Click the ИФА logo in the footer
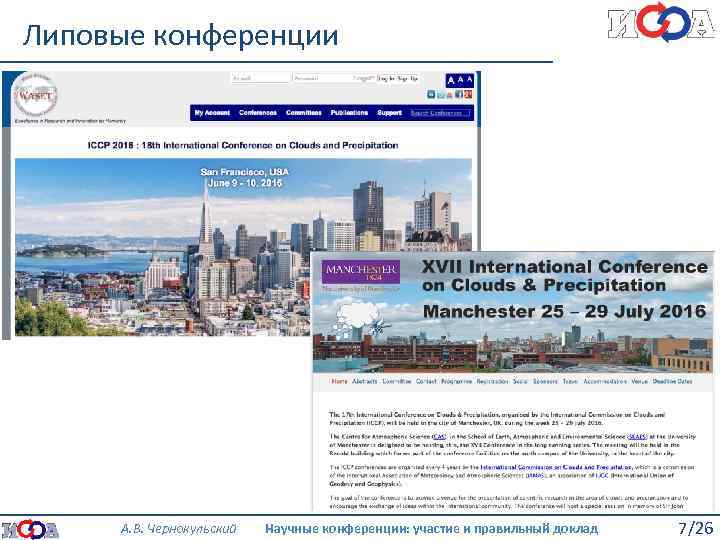 tap(30, 529)
